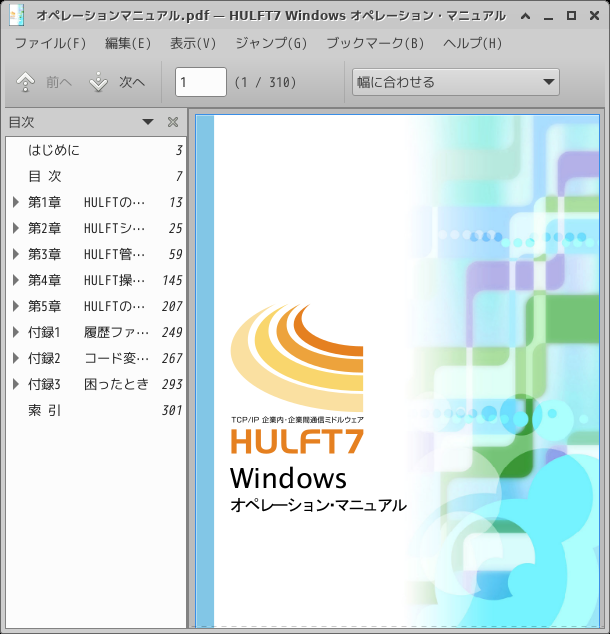Jump to 目 次 entry on page 7
The image size is (610, 634).
pyautogui.click(x=96, y=176)
